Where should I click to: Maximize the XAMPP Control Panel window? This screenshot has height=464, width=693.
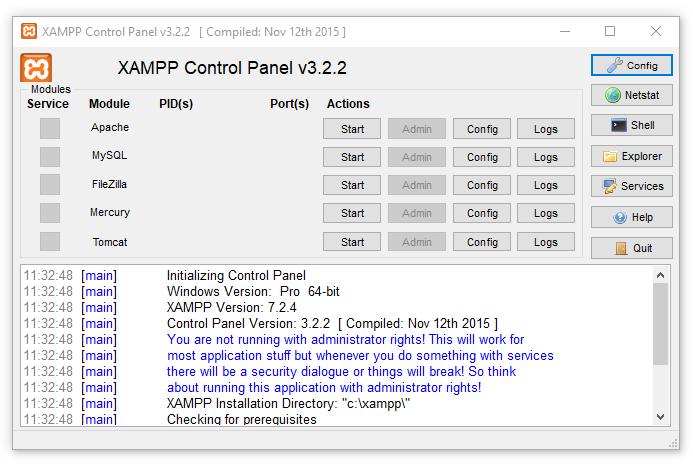point(610,31)
